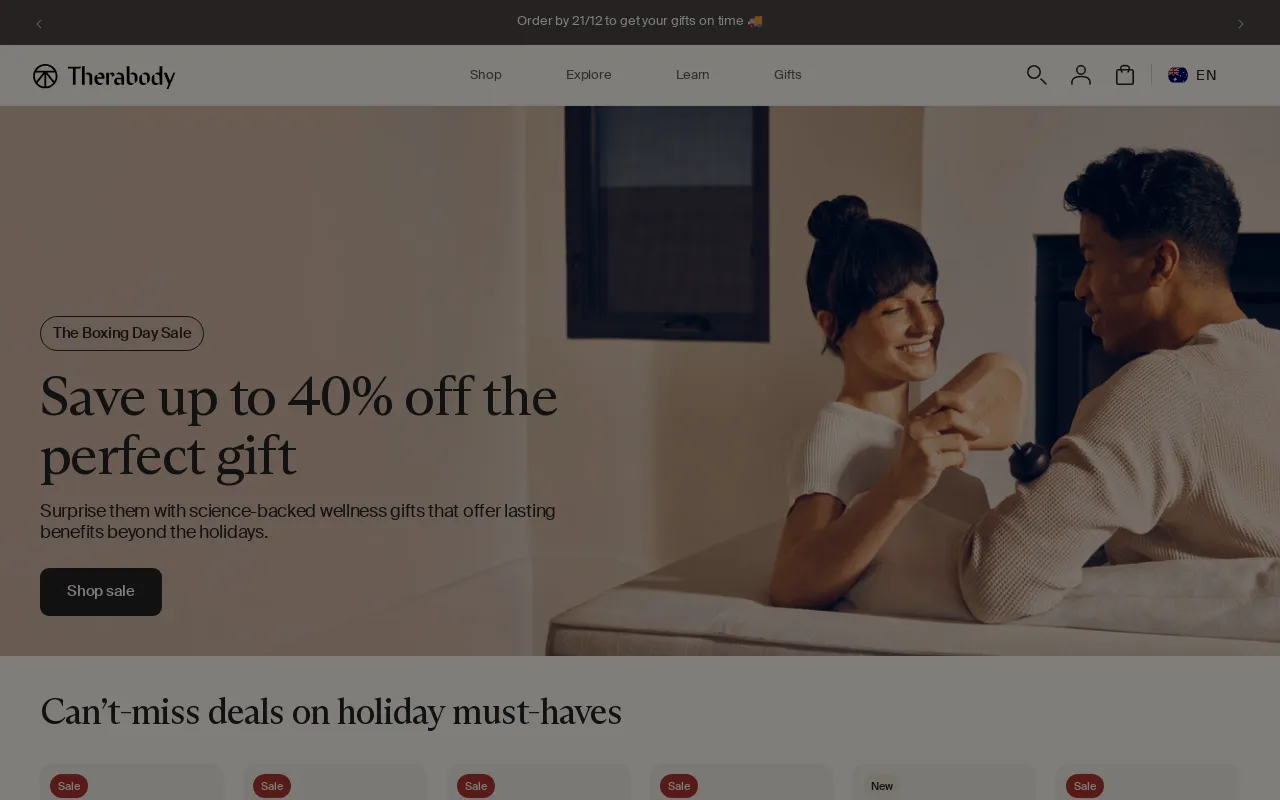
Task: Open the account profile icon
Action: (1081, 75)
